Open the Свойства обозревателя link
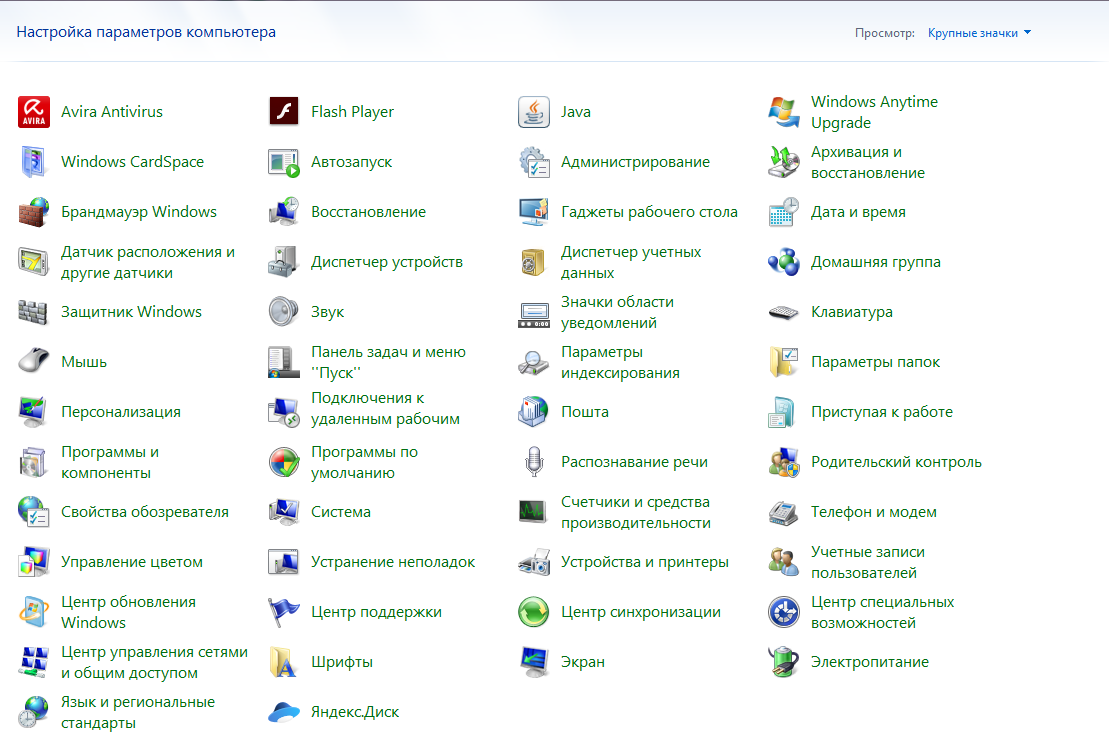 click(145, 512)
